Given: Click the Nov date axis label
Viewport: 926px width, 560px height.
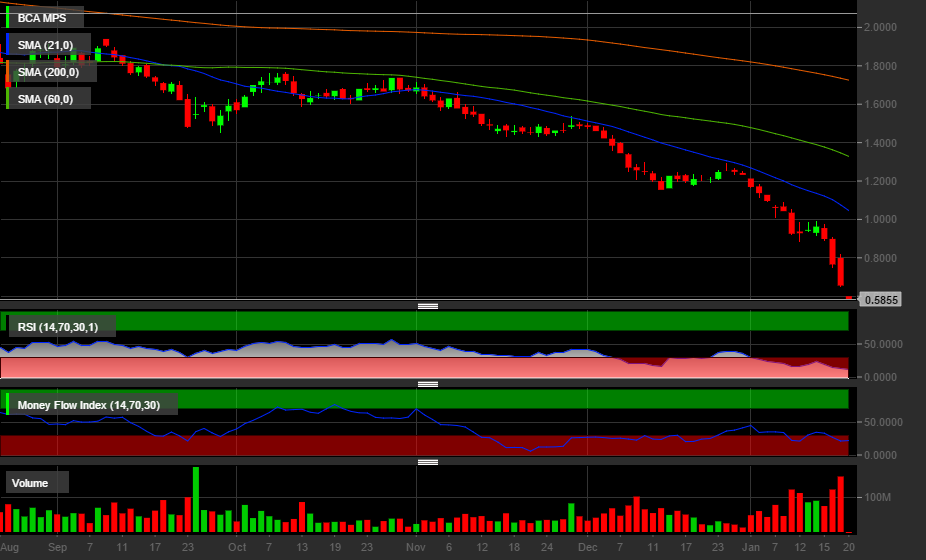Looking at the screenshot, I should [416, 547].
